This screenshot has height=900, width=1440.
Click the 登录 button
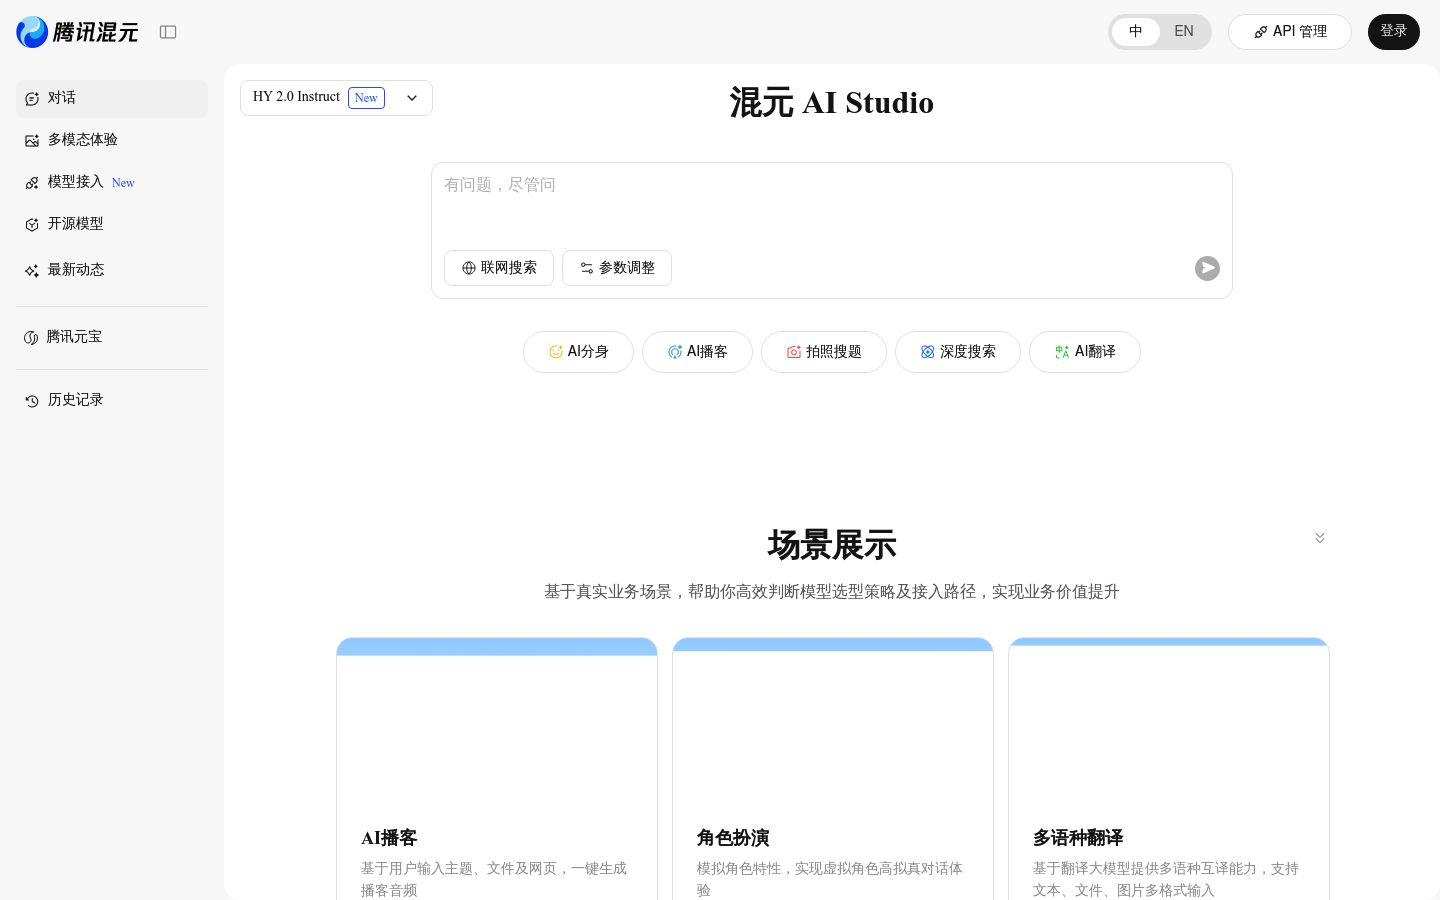[1394, 32]
